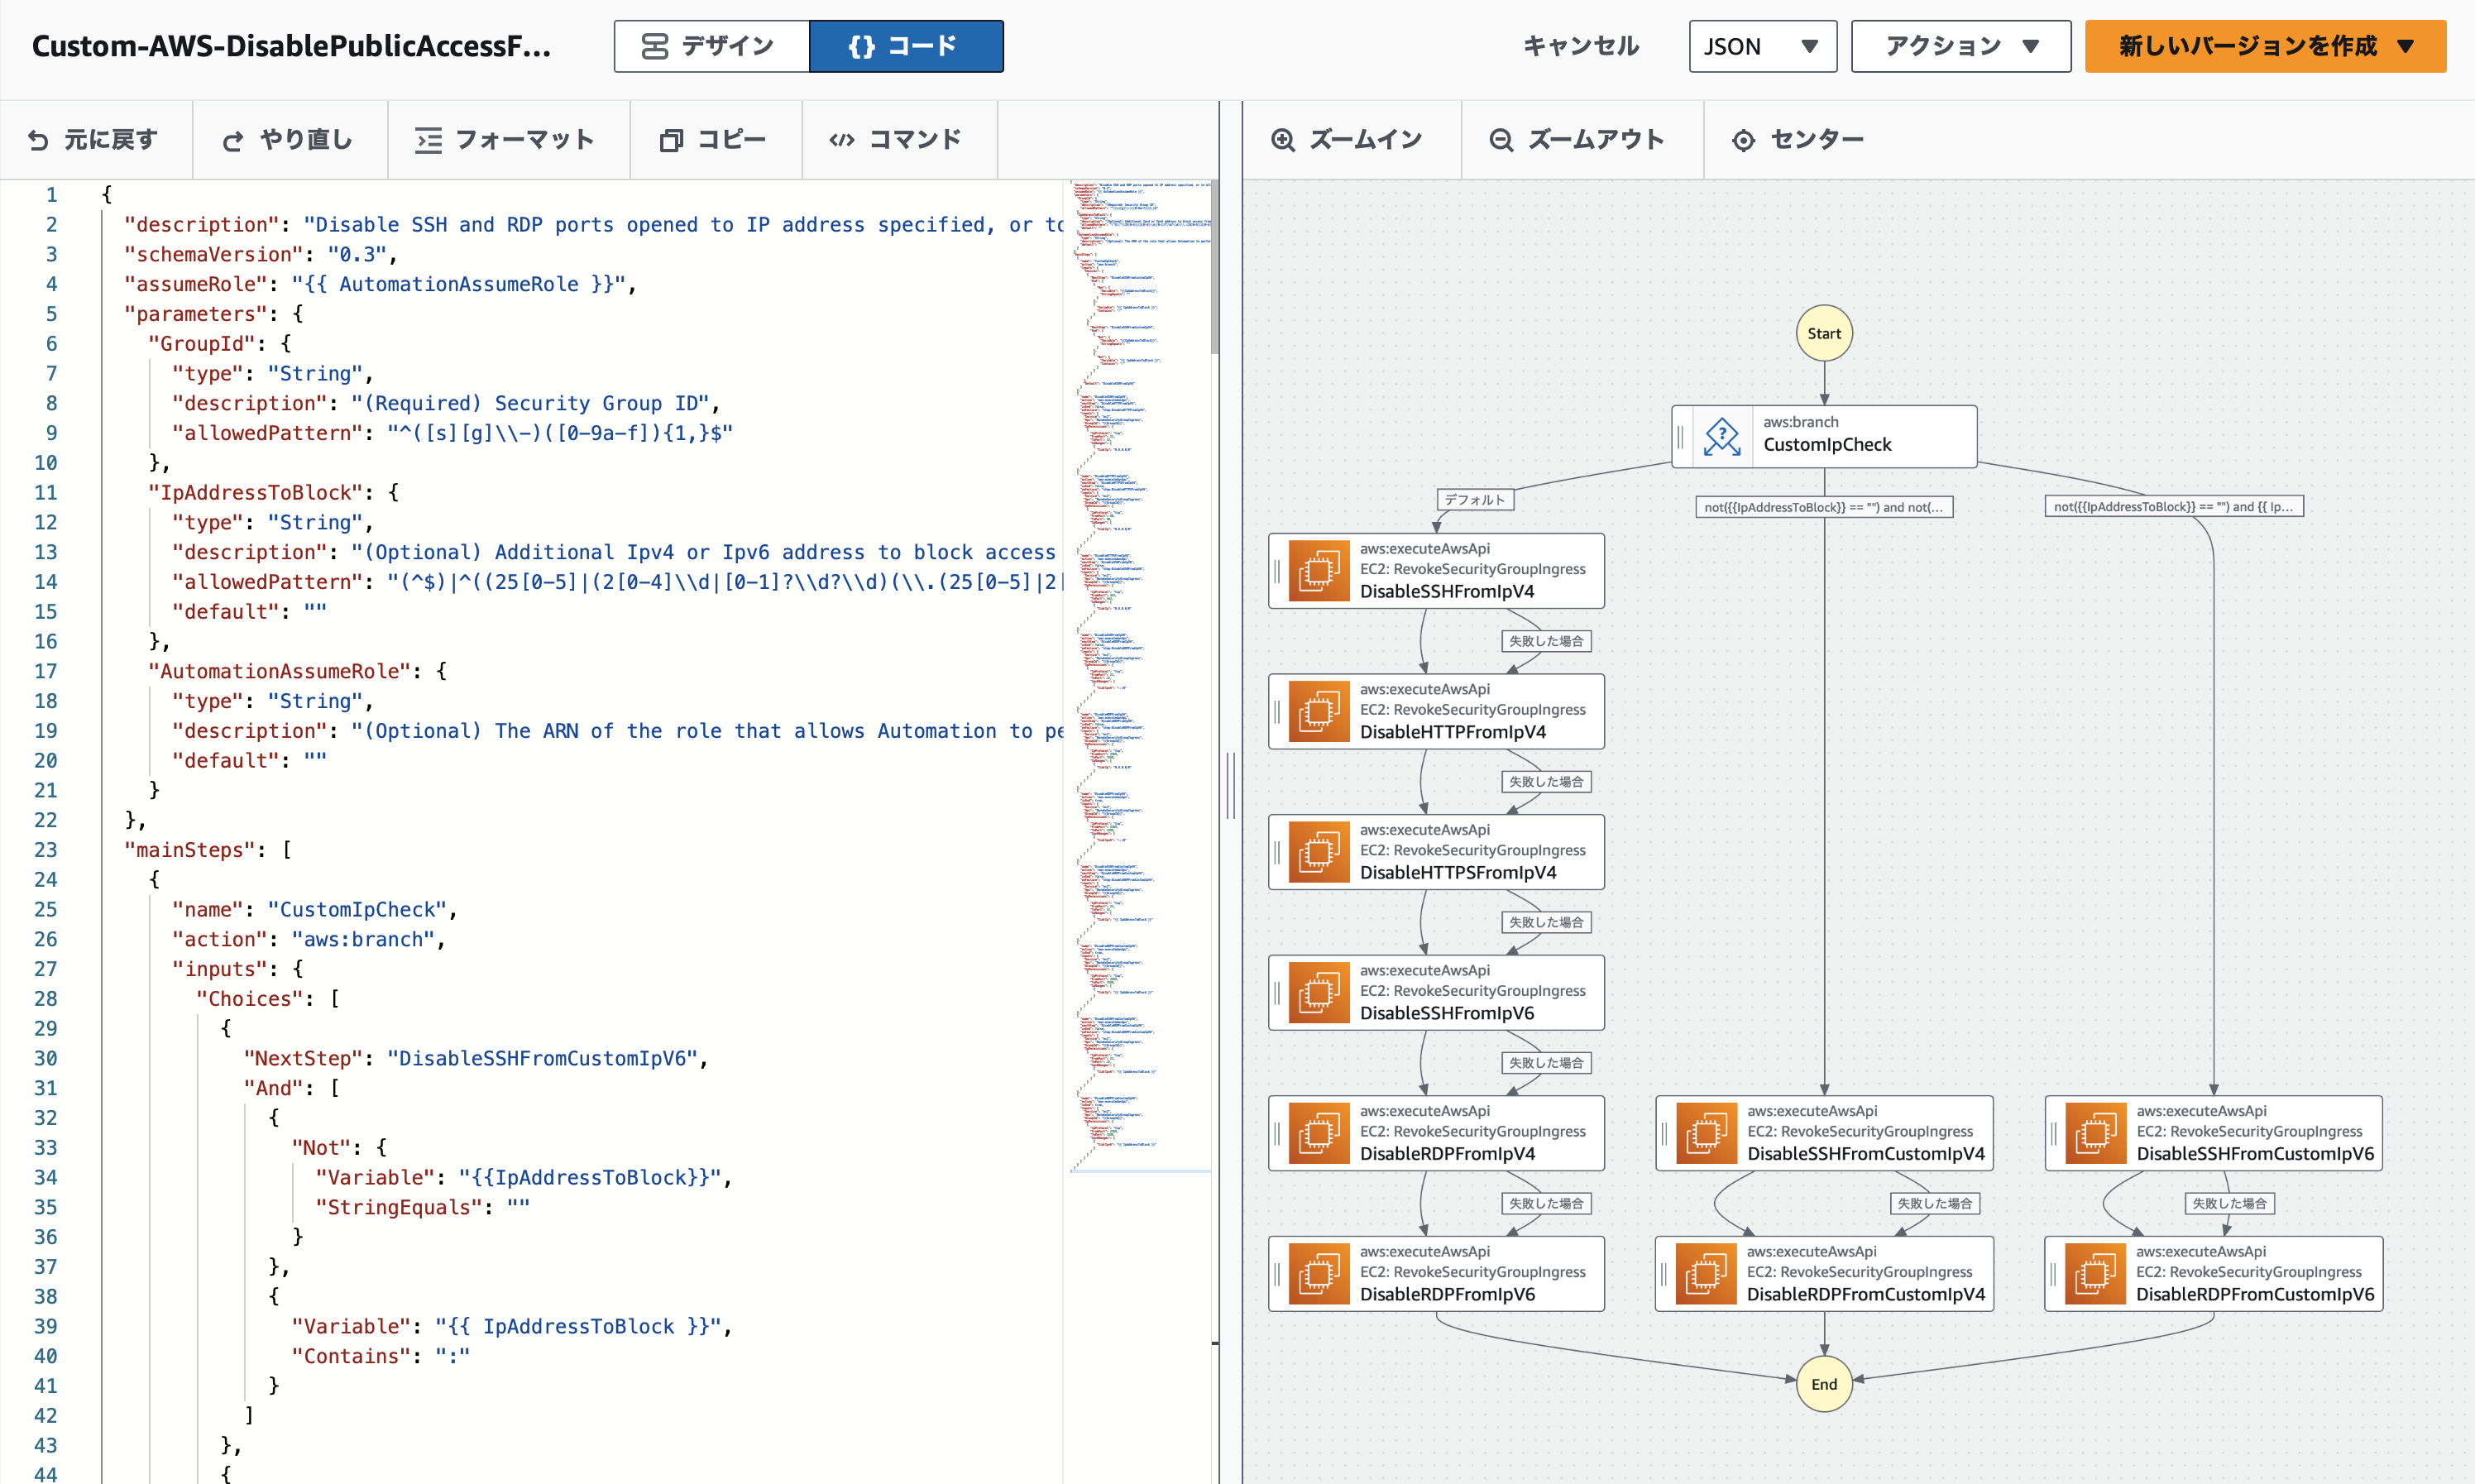
Task: Open the JSON format dropdown
Action: 1761,46
